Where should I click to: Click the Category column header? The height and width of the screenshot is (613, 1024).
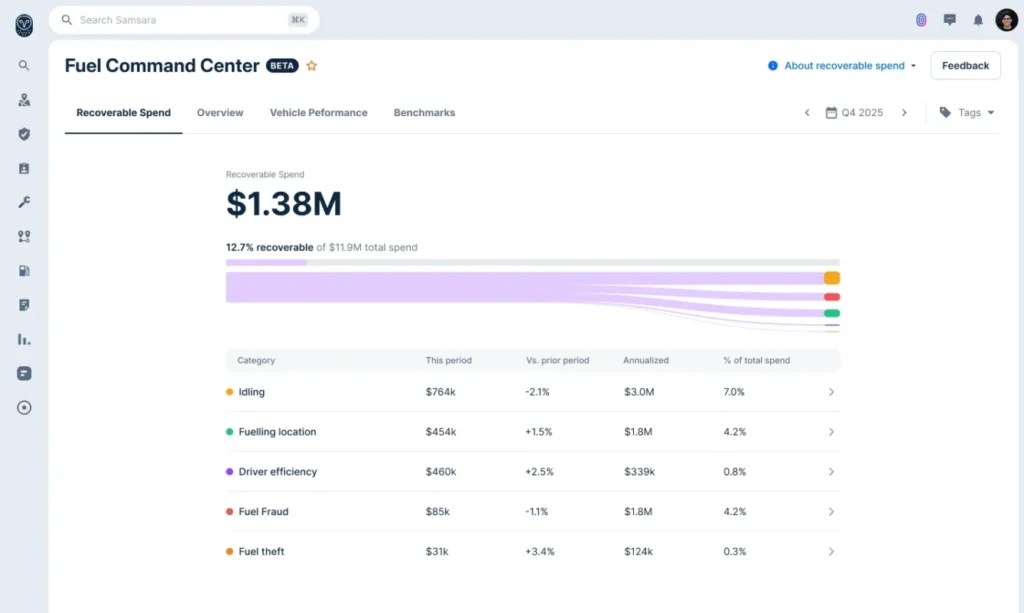click(256, 360)
